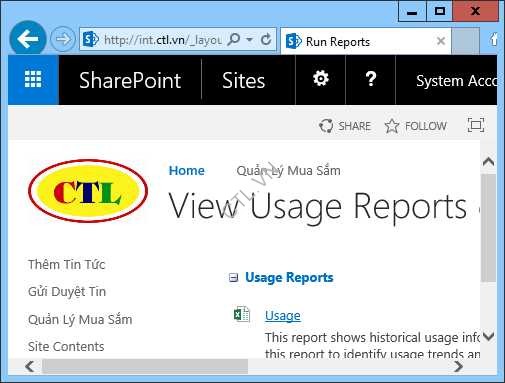Collapse the Usage Reports section
The height and width of the screenshot is (383, 505).
(x=234, y=277)
